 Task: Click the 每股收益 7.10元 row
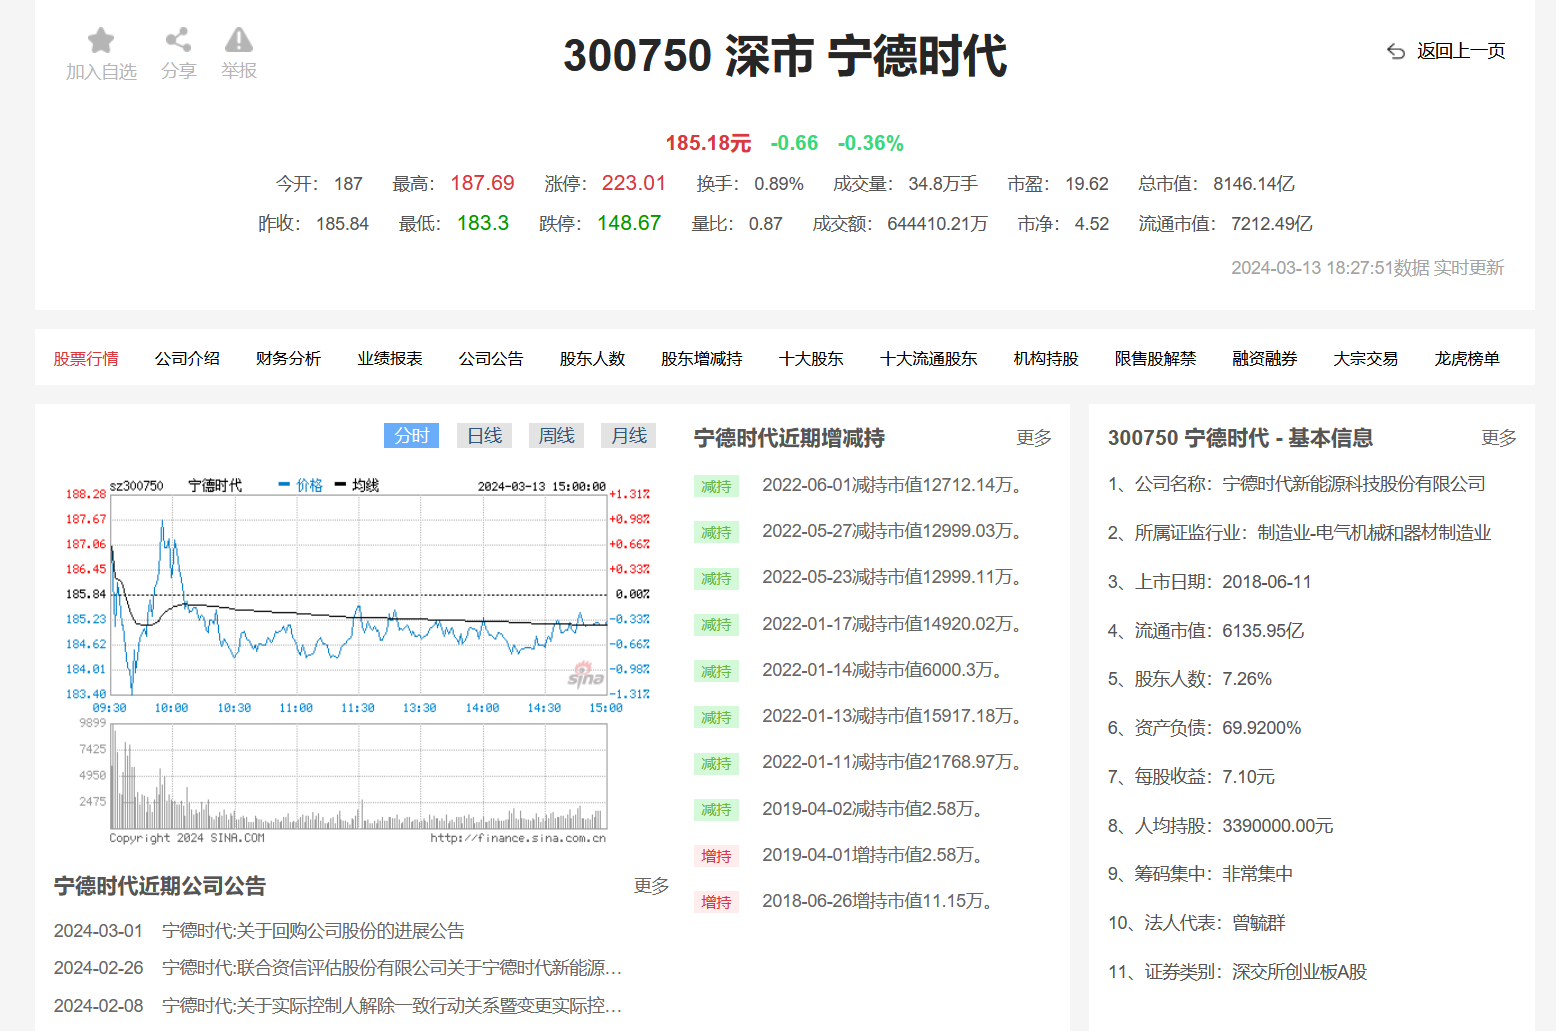click(1191, 777)
